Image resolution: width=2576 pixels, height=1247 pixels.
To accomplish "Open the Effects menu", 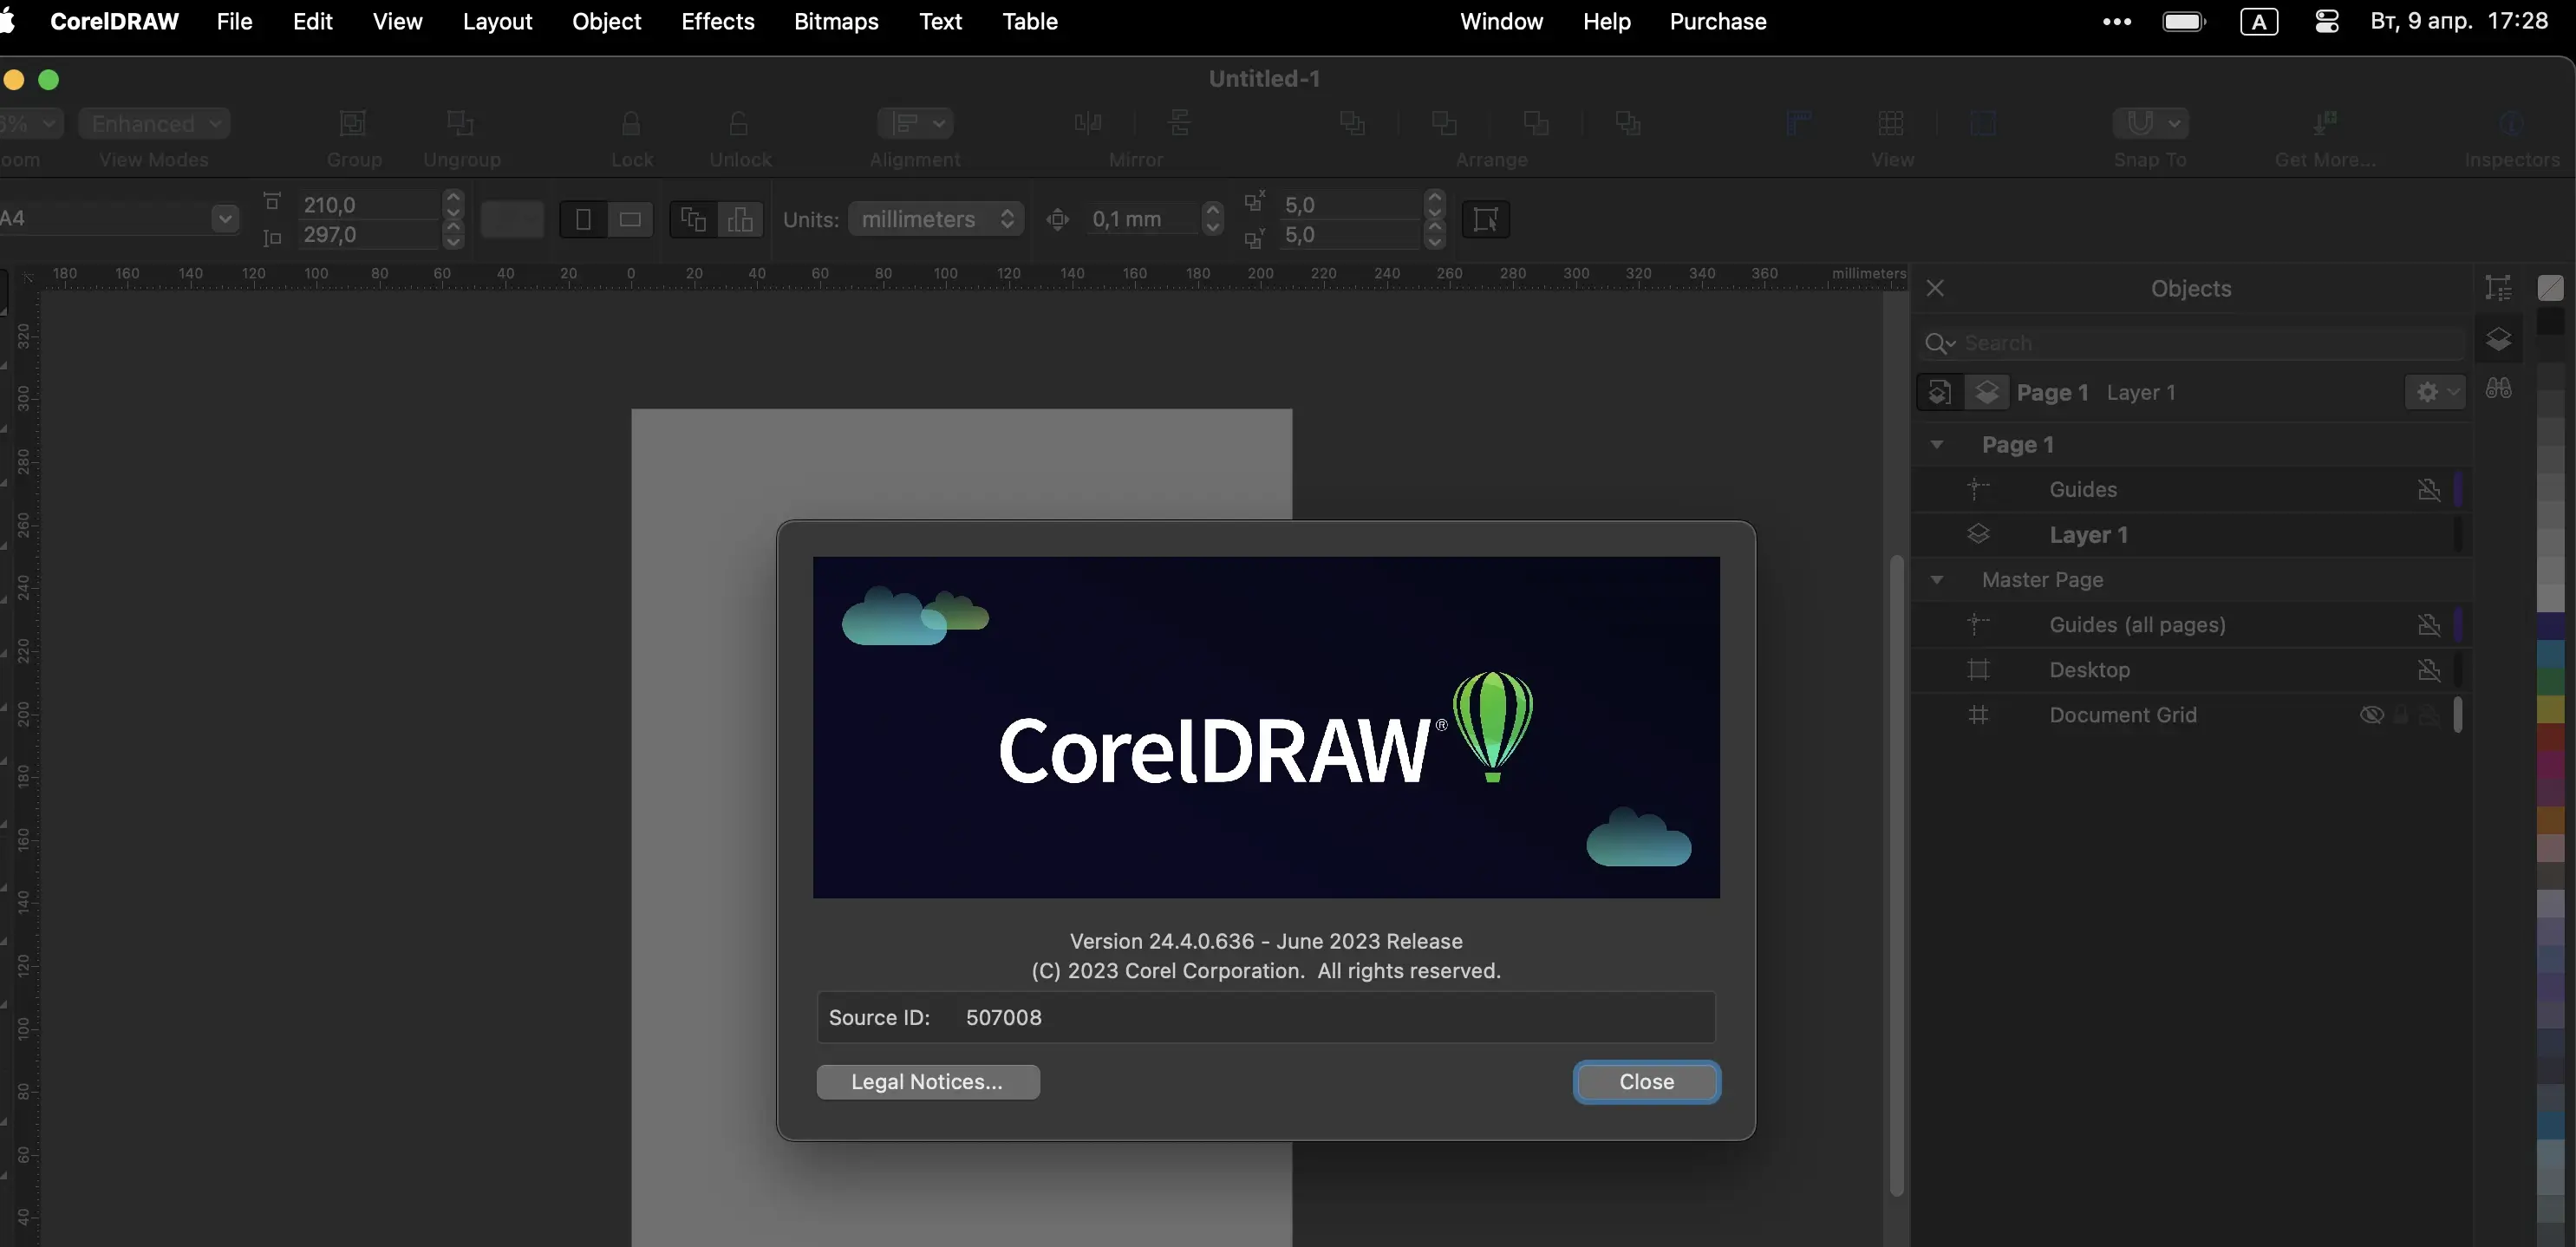I will coord(718,21).
